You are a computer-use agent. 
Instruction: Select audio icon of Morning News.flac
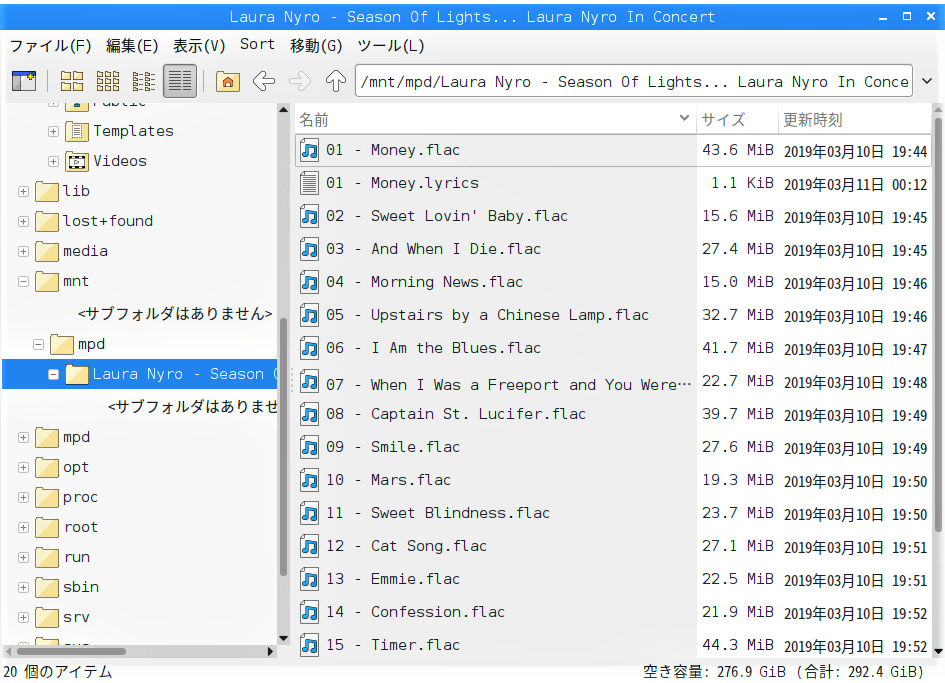point(309,282)
